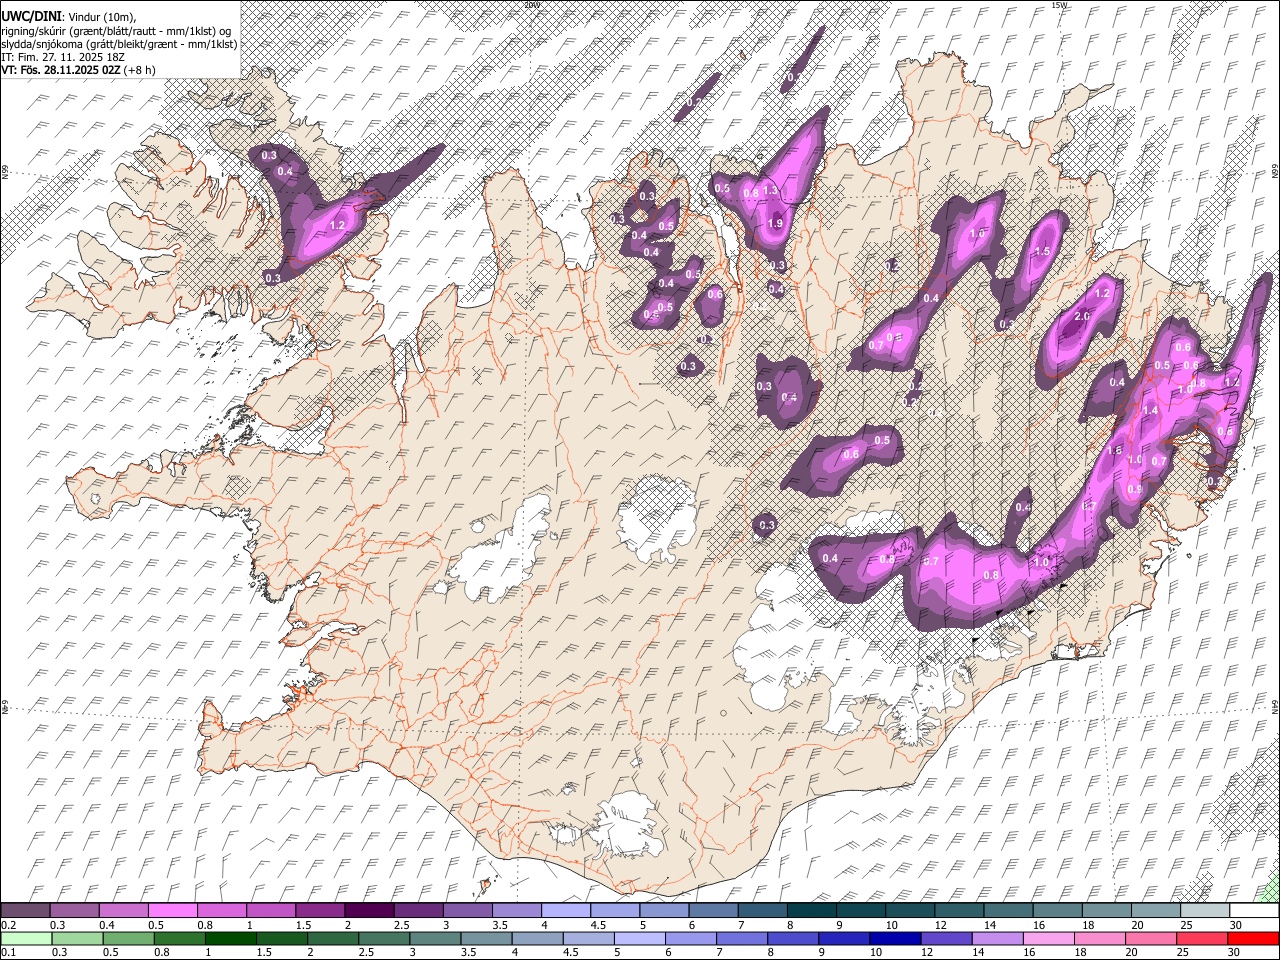Viewport: 1280px width, 960px height.
Task: Click the 20W longitude label at map top
Action: tap(531, 5)
